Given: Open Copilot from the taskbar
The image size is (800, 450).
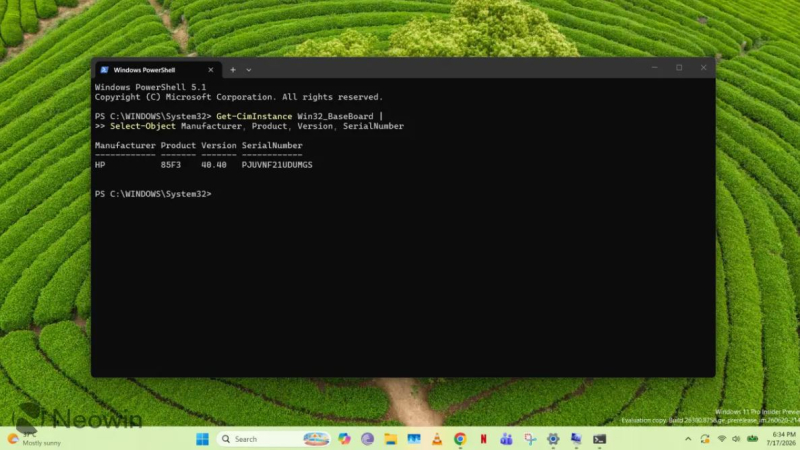Looking at the screenshot, I should point(344,439).
